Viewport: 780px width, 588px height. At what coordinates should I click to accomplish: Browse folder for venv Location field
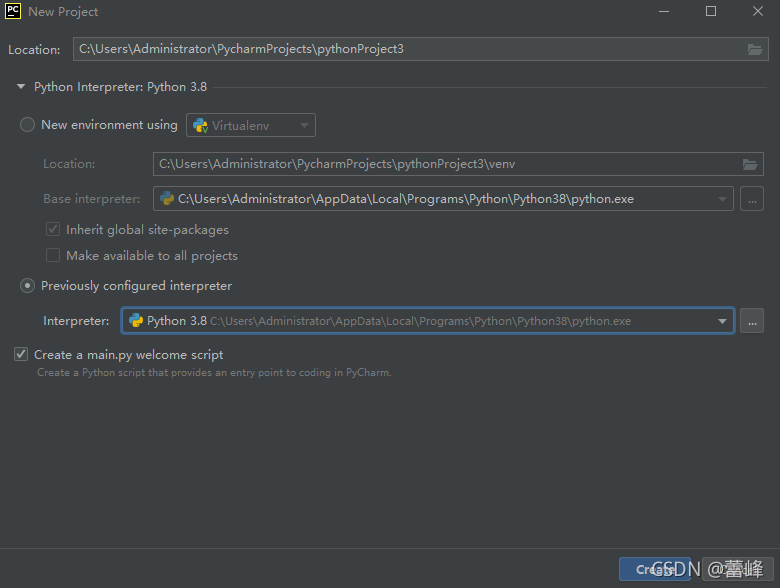point(750,164)
